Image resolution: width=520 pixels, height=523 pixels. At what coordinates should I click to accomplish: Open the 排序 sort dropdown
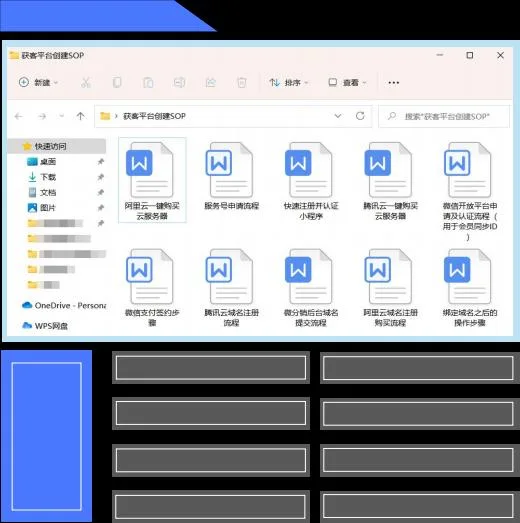point(289,82)
